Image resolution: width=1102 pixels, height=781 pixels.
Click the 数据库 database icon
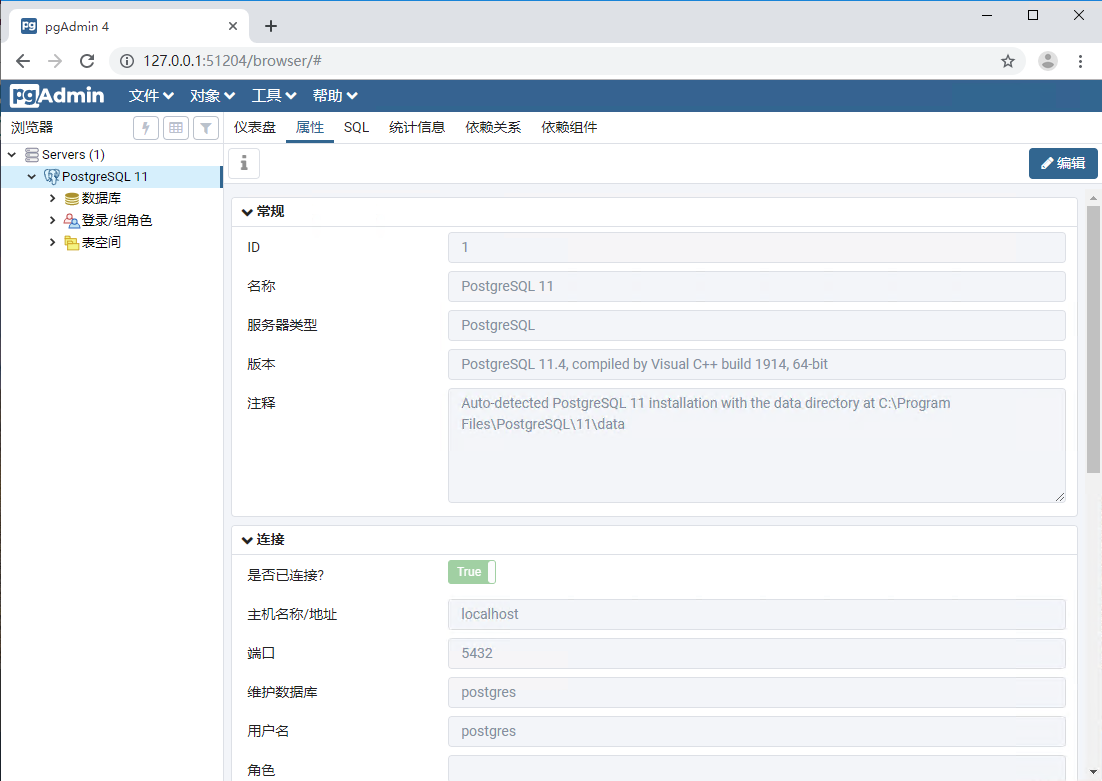pos(72,199)
